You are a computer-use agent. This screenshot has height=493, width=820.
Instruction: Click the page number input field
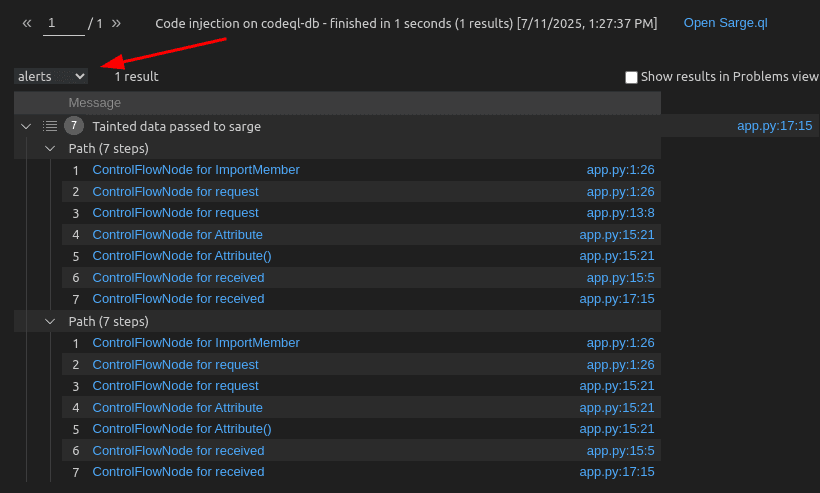tap(63, 24)
